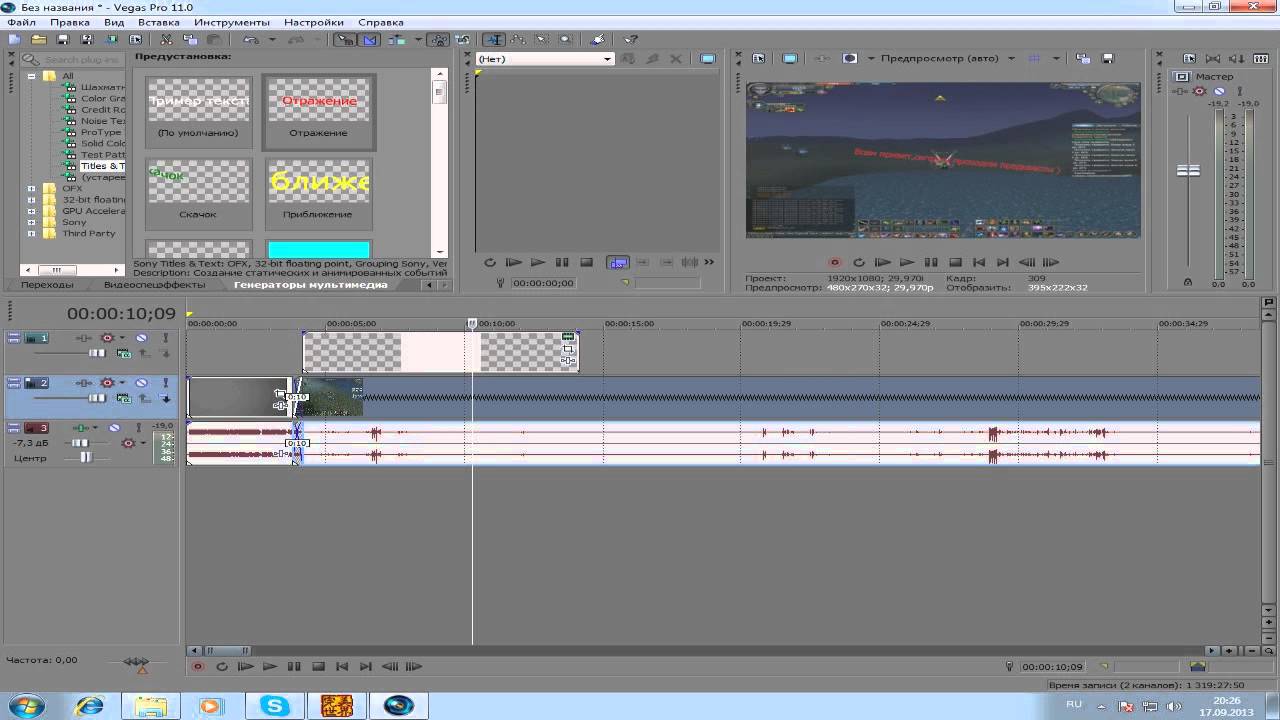Screen dimensions: 1280x720
Task: Click audio track 3 pan slider
Action: pos(86,458)
